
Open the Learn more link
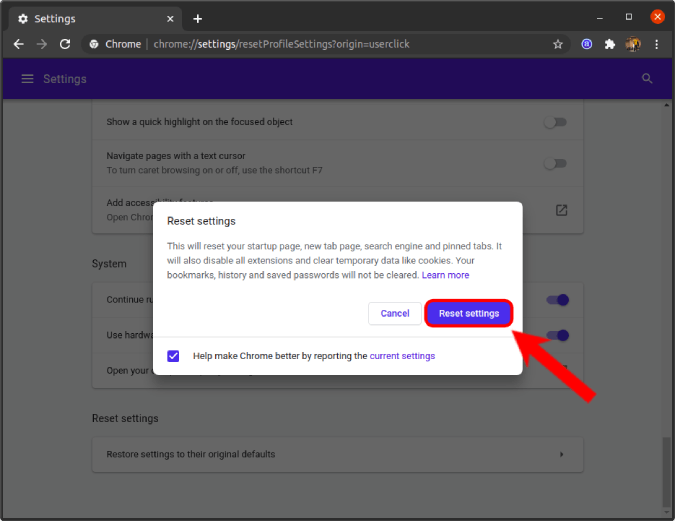[x=445, y=275]
